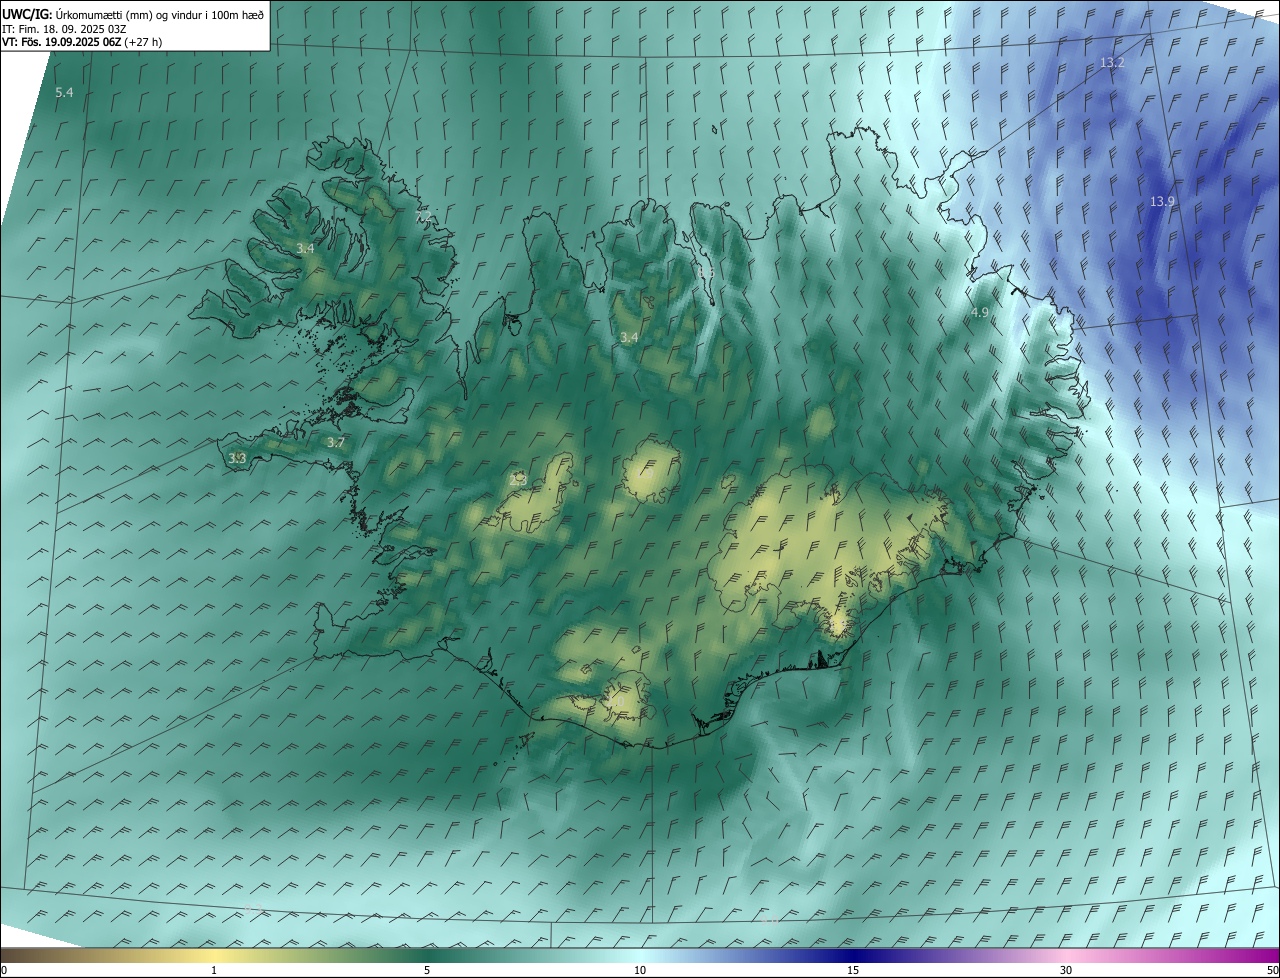Click the 4.9 value label on the map

click(x=980, y=313)
